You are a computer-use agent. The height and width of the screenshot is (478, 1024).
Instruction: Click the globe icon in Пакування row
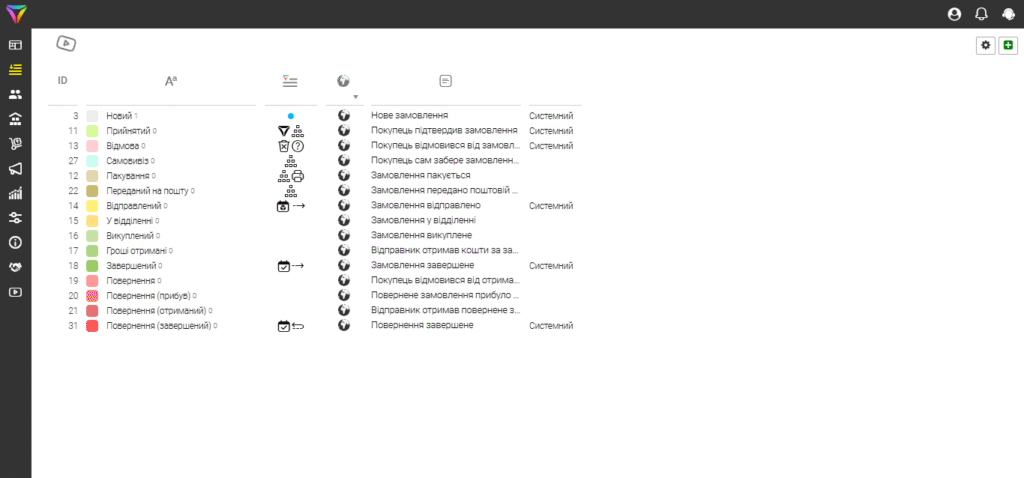[344, 176]
